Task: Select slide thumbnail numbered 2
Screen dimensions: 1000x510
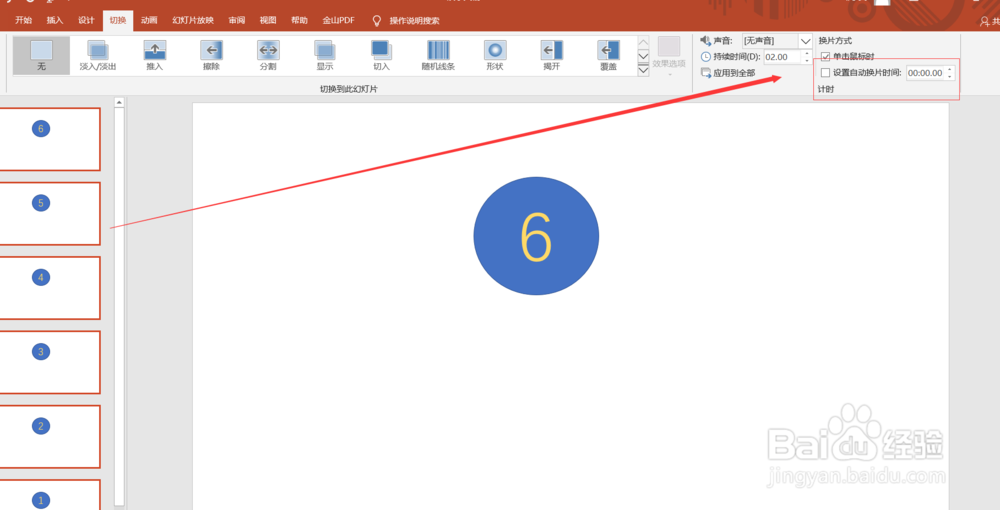Action: [x=49, y=437]
